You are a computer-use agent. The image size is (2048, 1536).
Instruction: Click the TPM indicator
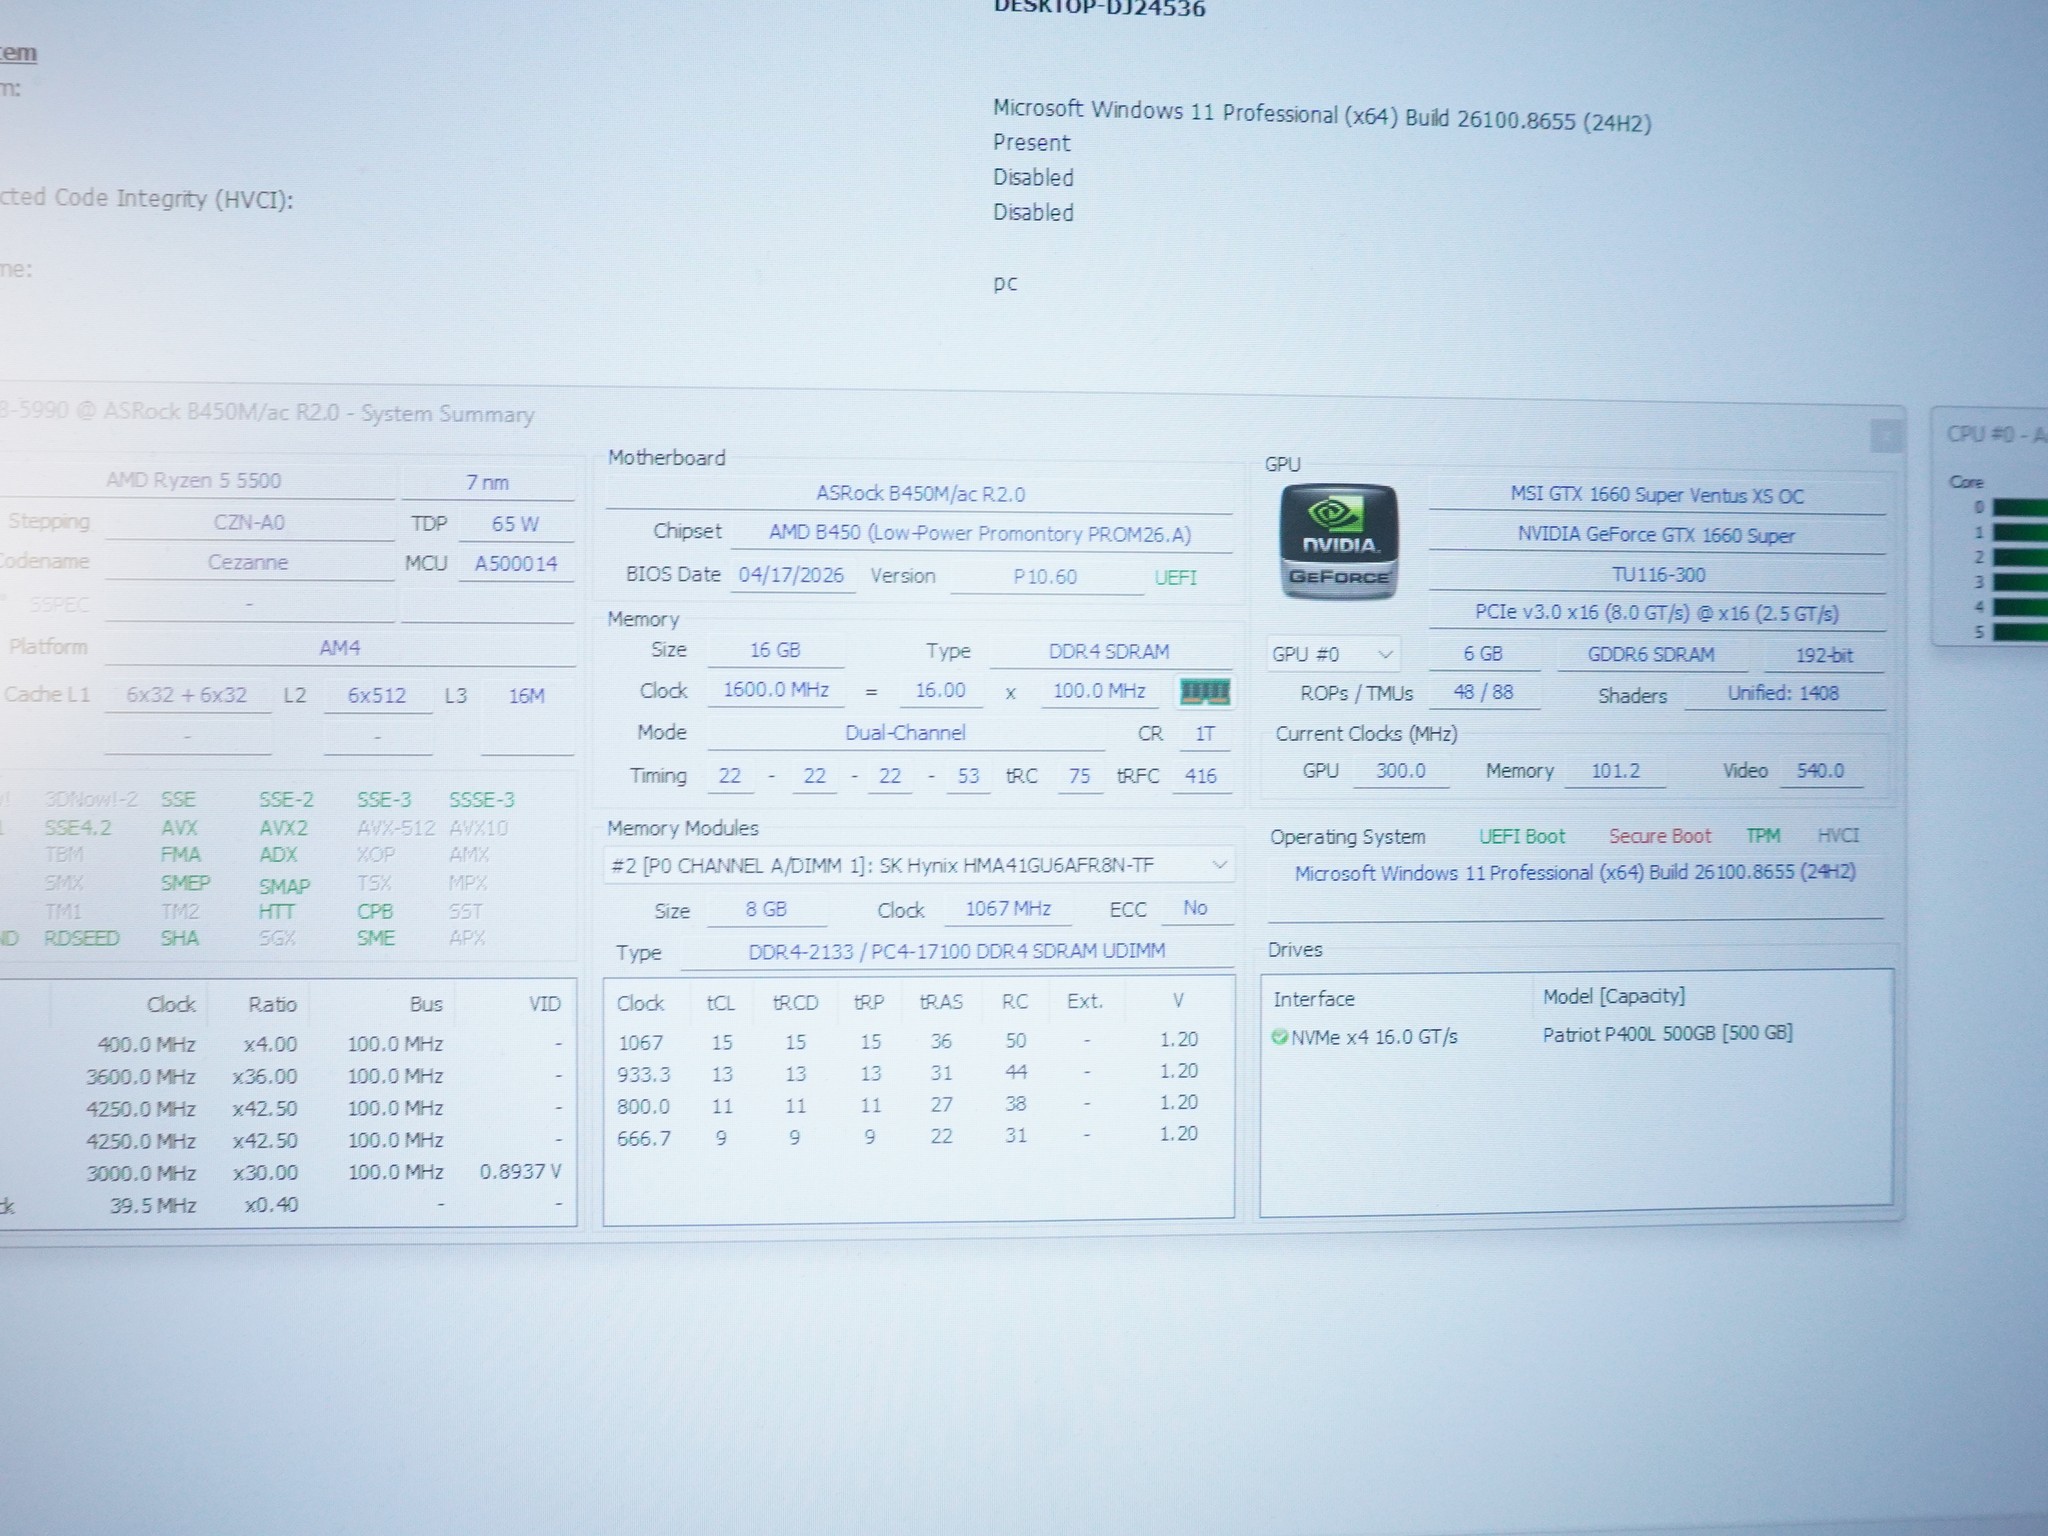[1763, 836]
